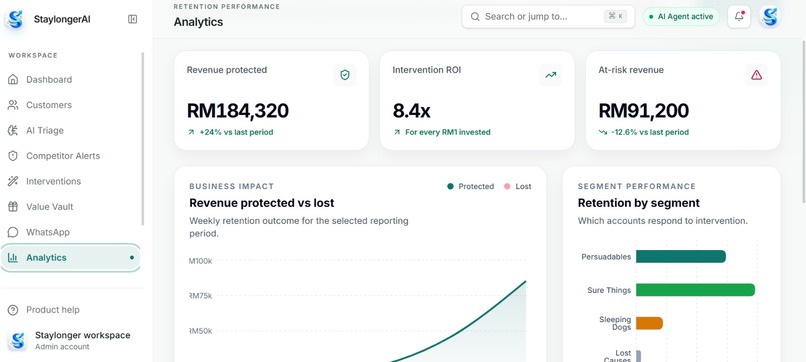Click the Sleeping Dogs orange bar
The image size is (806, 362).
pos(649,323)
